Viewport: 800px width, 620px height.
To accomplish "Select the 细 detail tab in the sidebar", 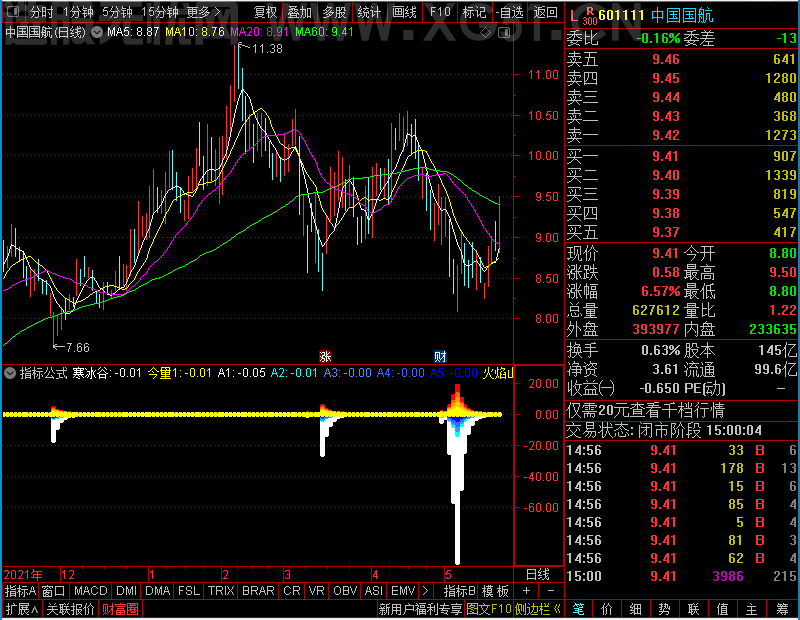I will pos(635,609).
